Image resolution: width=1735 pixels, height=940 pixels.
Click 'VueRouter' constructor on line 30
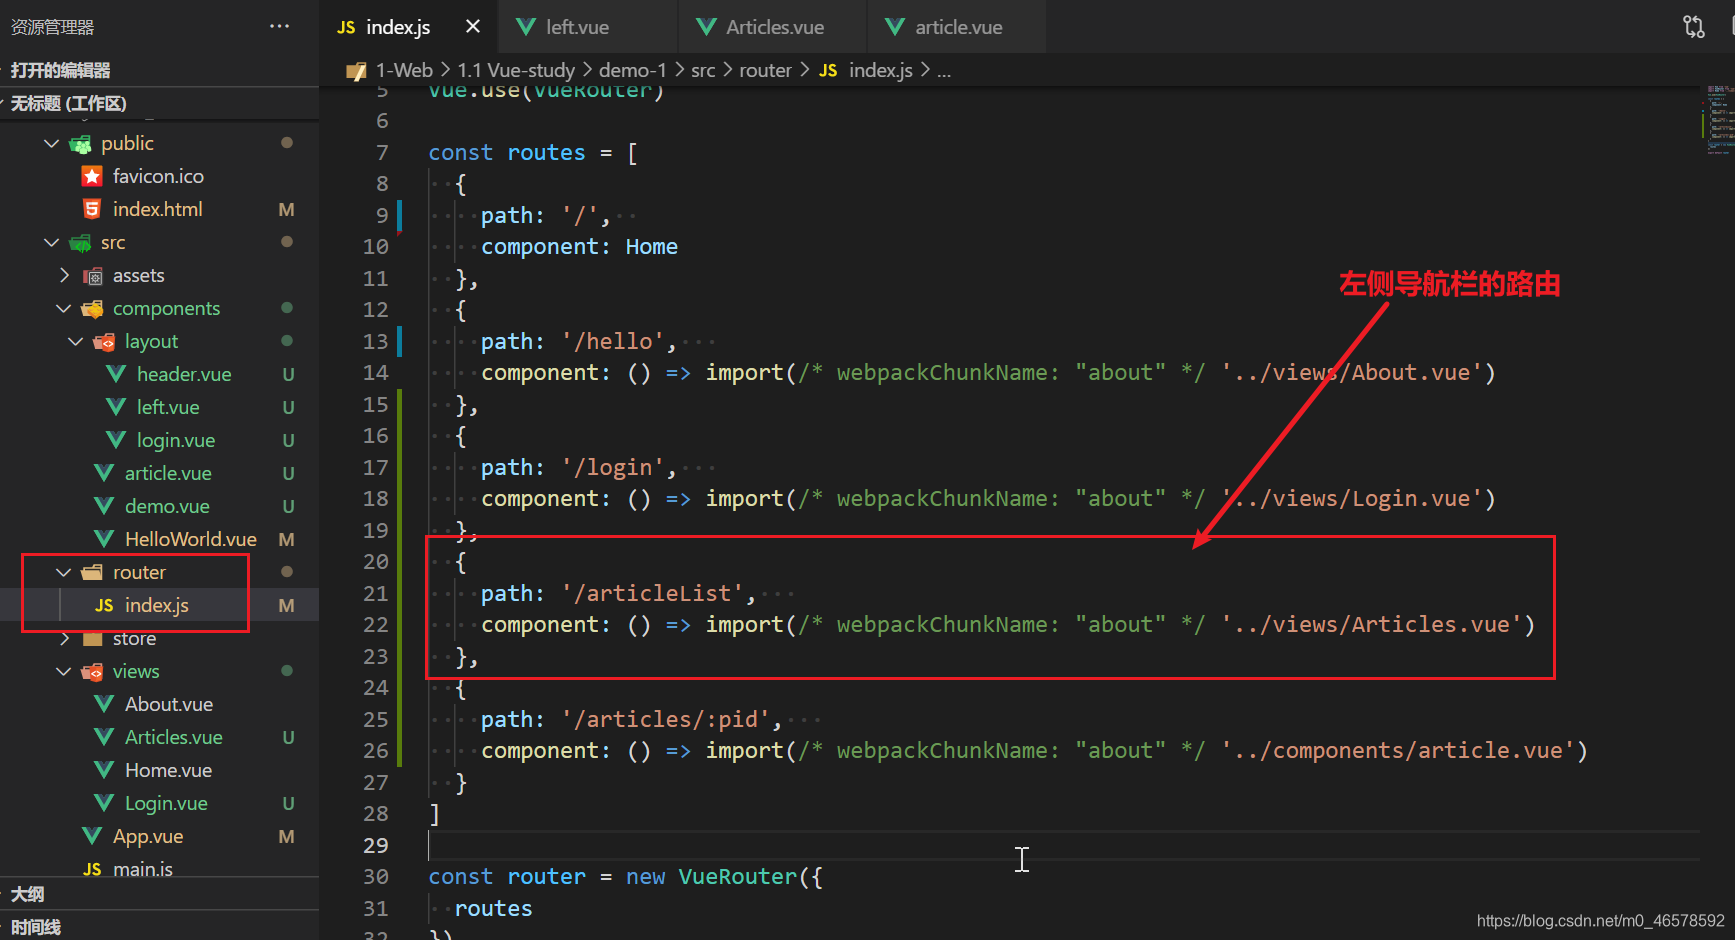[x=738, y=876]
